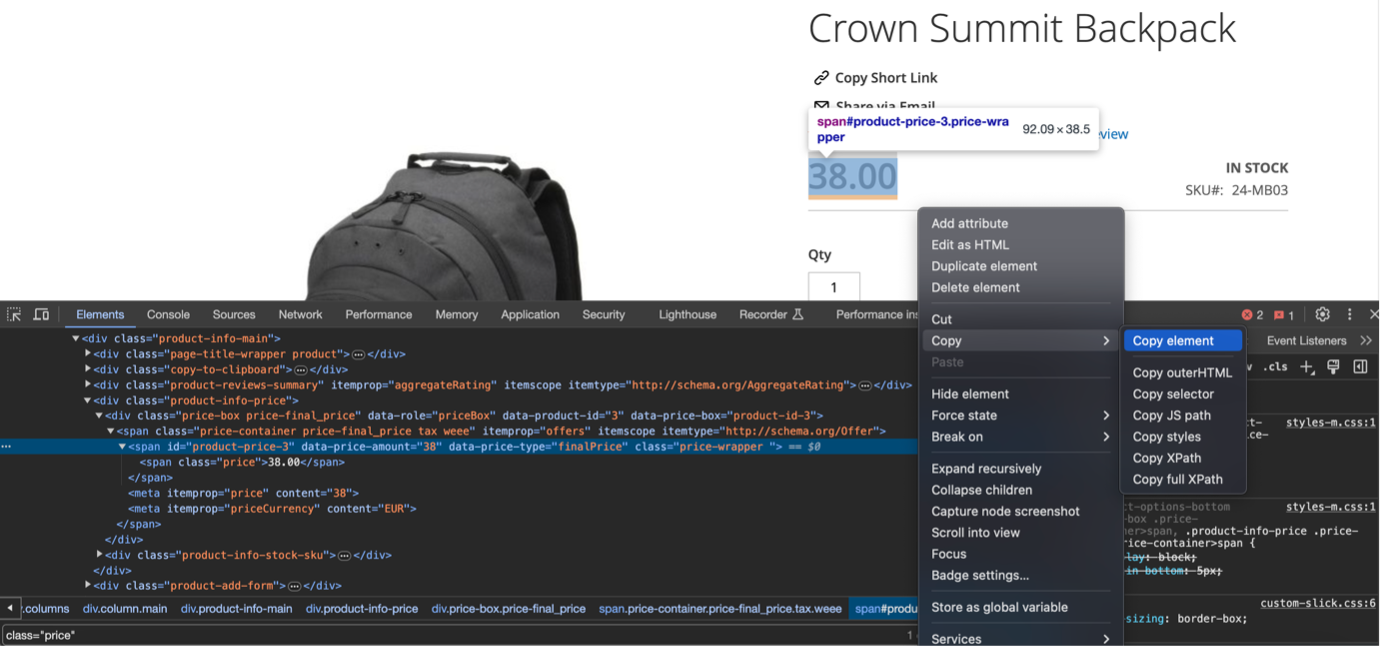Expand the product-reviews-summary div node
This screenshot has height=650, width=1384.
(88, 385)
